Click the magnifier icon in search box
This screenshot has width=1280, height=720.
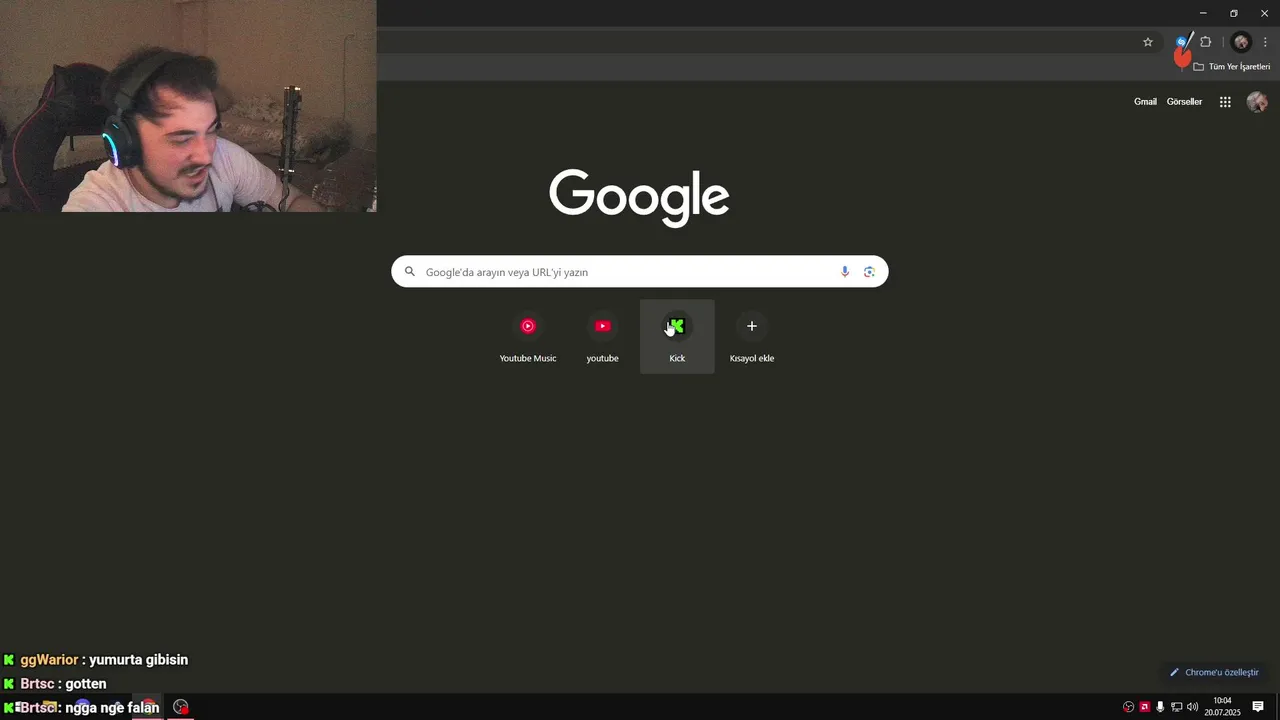(409, 272)
